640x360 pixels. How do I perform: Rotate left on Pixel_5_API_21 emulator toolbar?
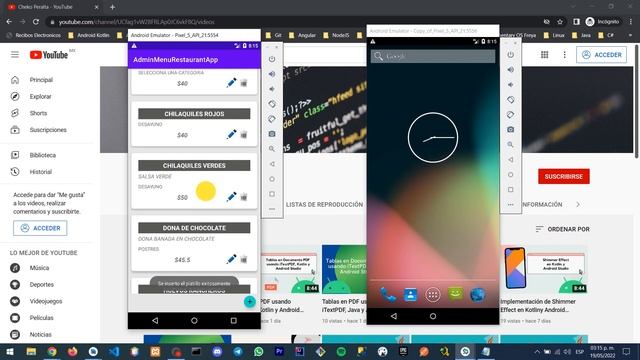[x=272, y=104]
